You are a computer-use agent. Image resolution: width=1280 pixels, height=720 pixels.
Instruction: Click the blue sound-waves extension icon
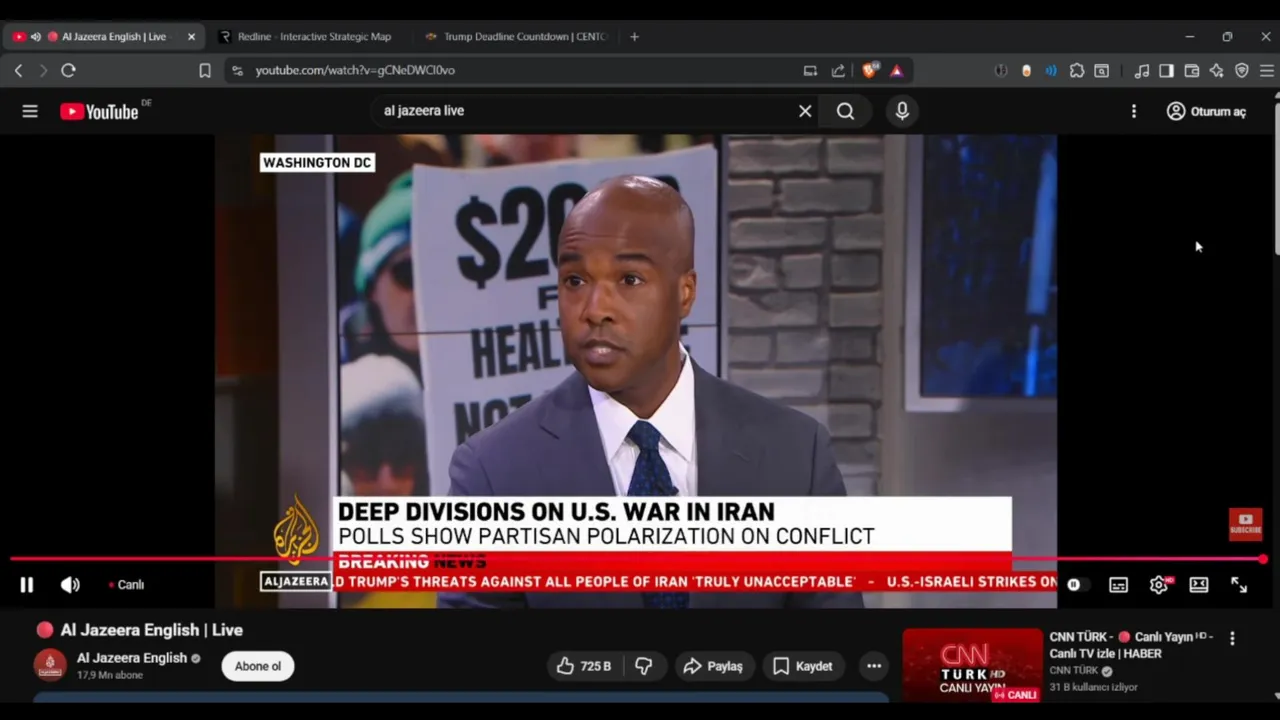pos(1051,70)
